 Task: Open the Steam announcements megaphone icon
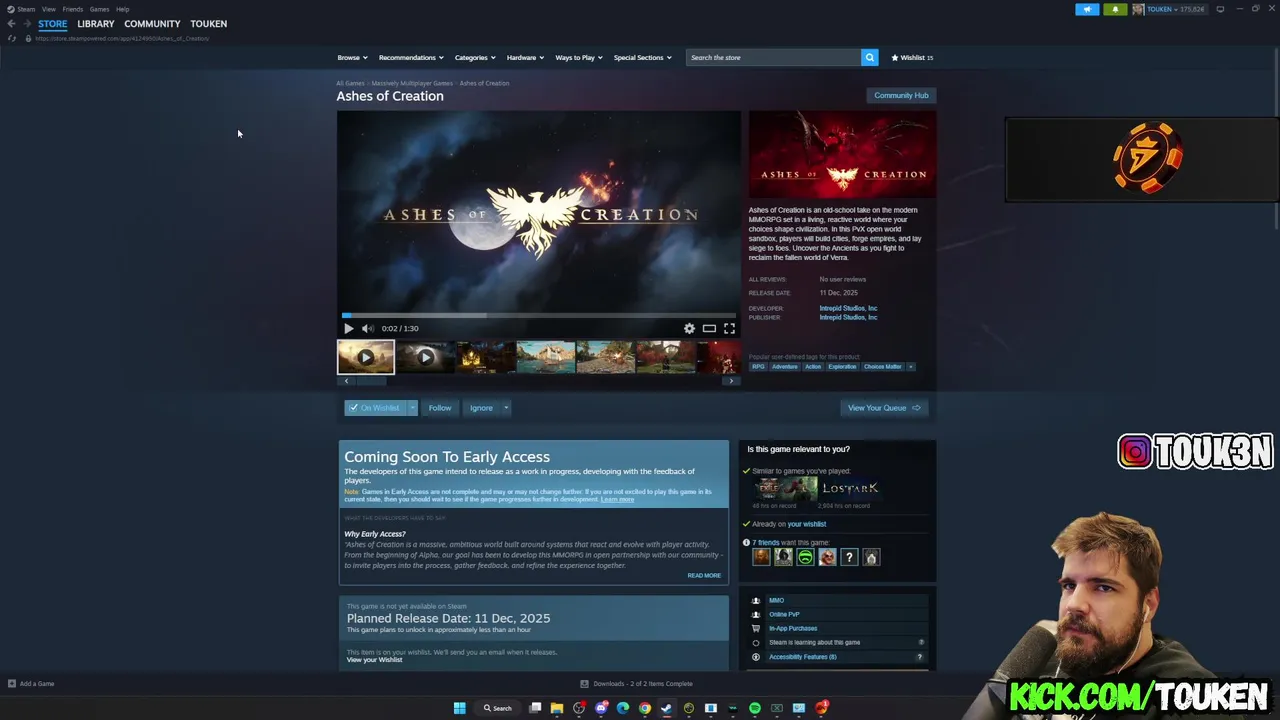tap(1087, 9)
